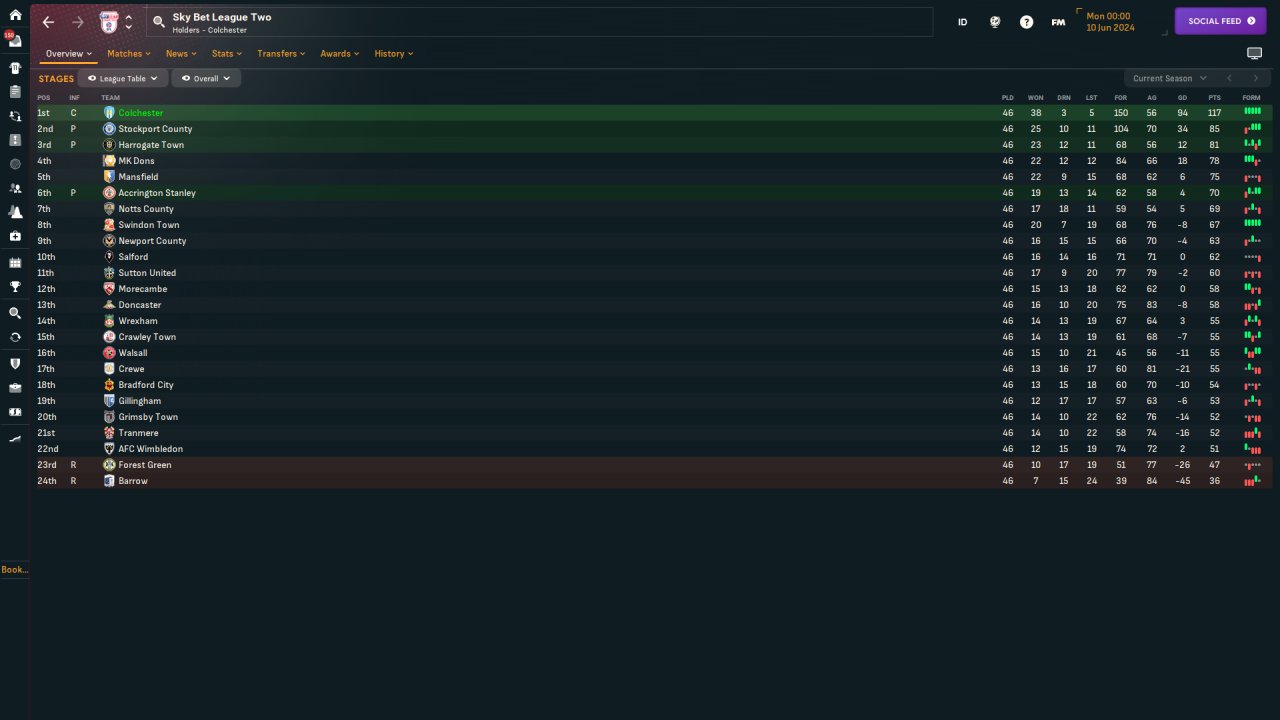Open the Accrington Stanley team link
The height and width of the screenshot is (720, 1280).
pyautogui.click(x=157, y=193)
